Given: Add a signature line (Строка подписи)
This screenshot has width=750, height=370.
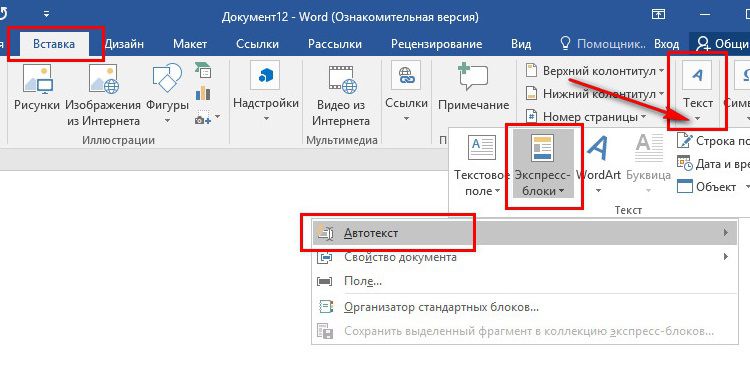Looking at the screenshot, I should click(x=713, y=141).
